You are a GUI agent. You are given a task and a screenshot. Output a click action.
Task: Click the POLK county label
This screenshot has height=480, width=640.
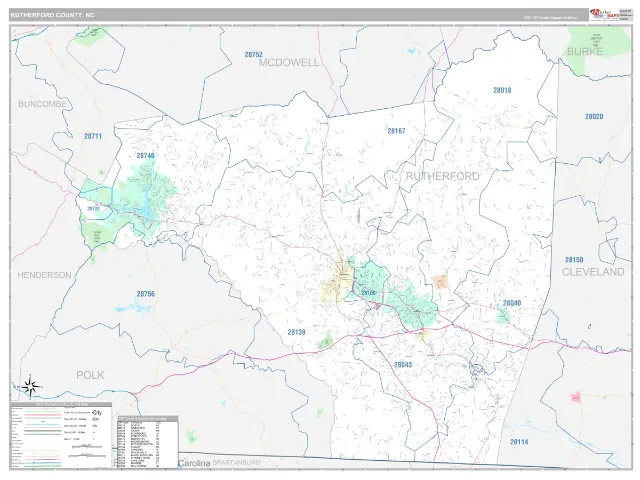tap(90, 375)
